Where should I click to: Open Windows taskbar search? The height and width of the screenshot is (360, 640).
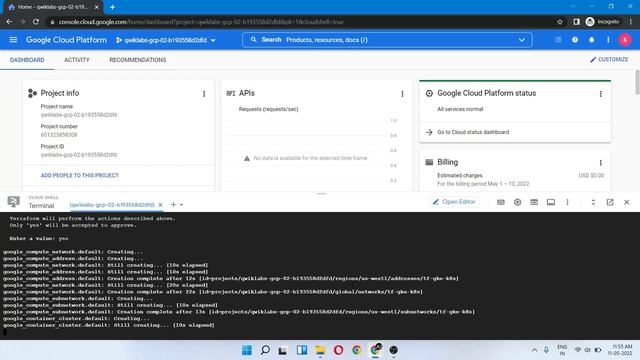(x=265, y=350)
